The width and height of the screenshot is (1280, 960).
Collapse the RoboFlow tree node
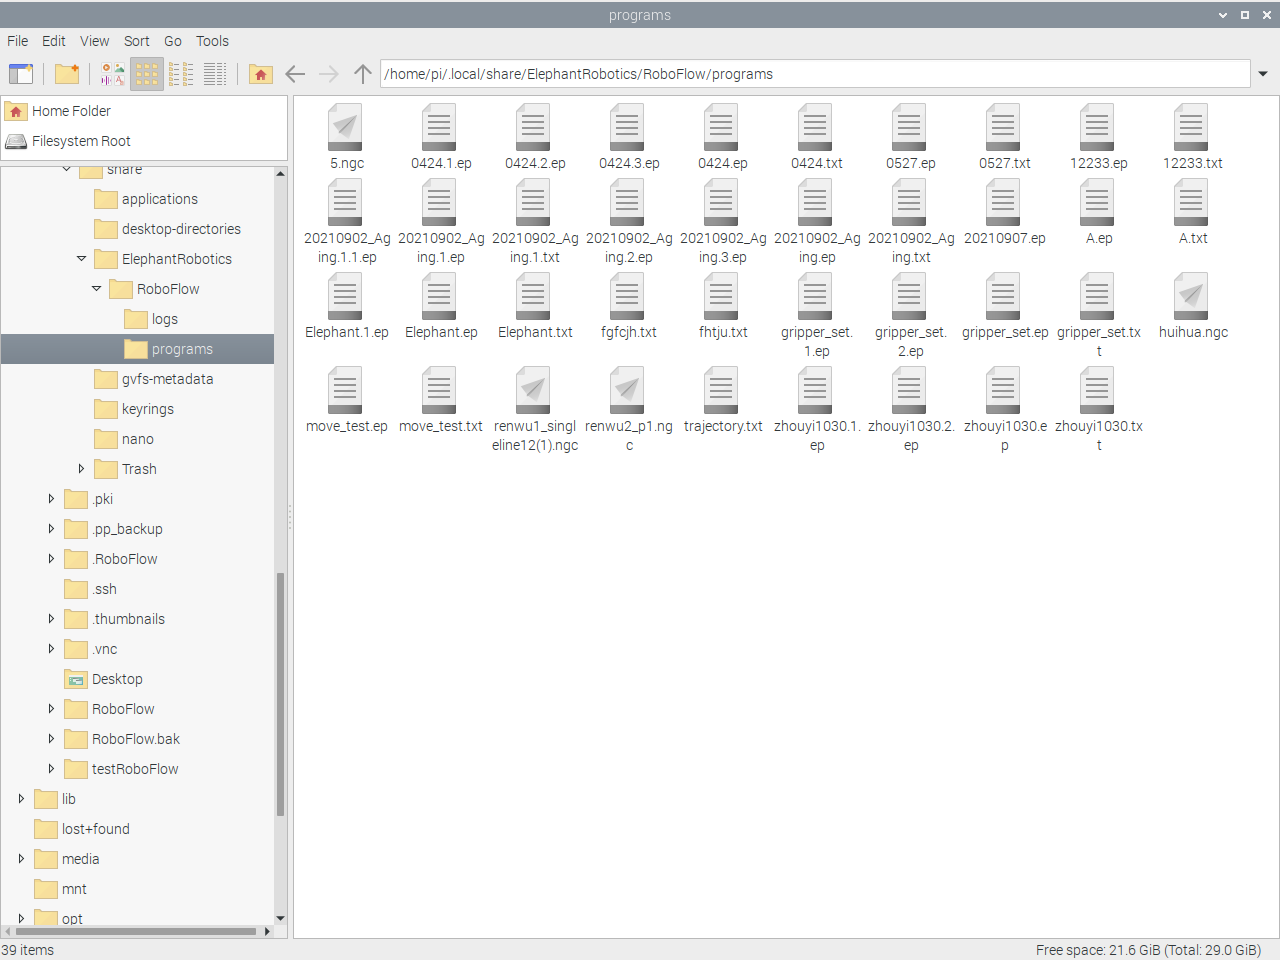(x=97, y=289)
